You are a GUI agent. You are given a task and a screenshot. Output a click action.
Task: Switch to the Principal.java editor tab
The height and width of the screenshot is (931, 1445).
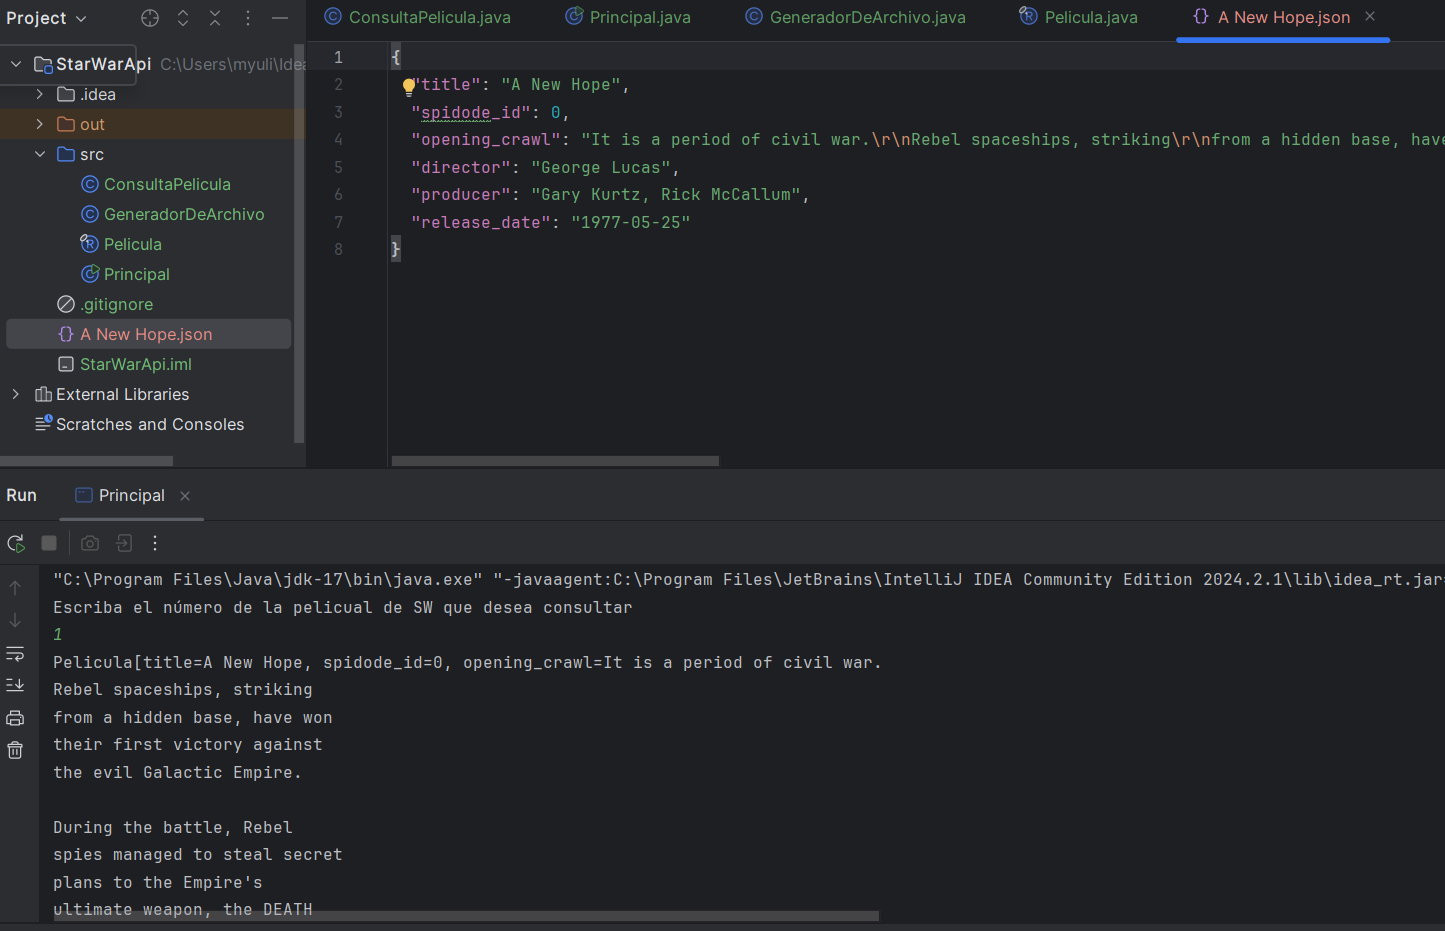628,17
